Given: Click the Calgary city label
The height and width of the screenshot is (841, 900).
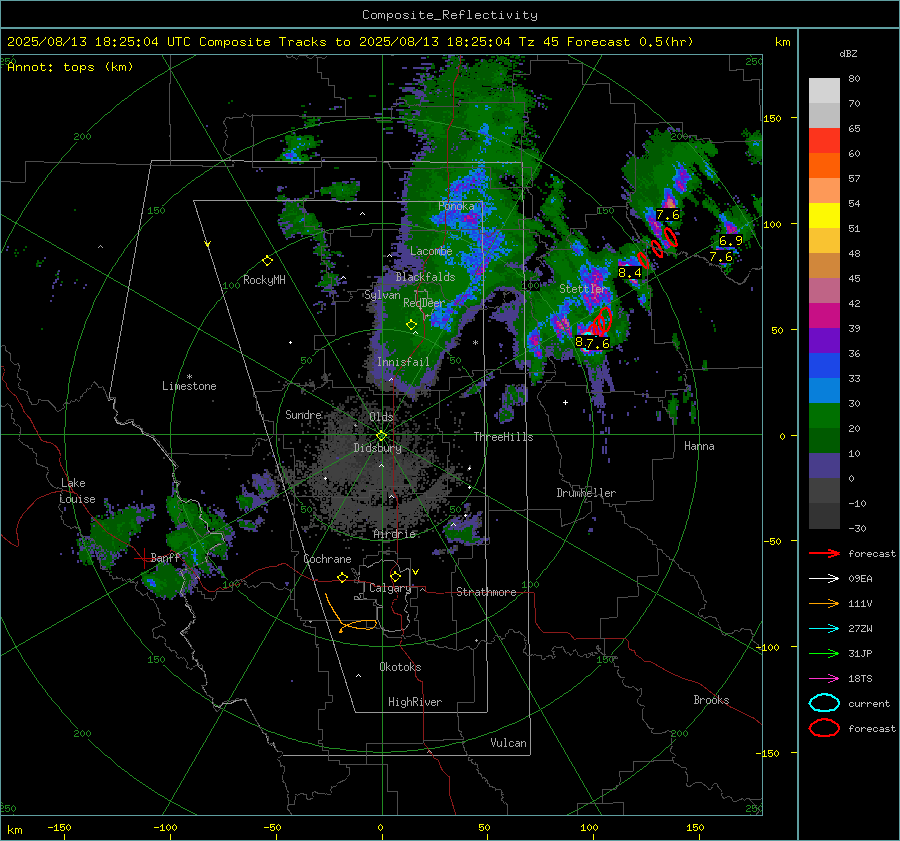Looking at the screenshot, I should click(390, 588).
